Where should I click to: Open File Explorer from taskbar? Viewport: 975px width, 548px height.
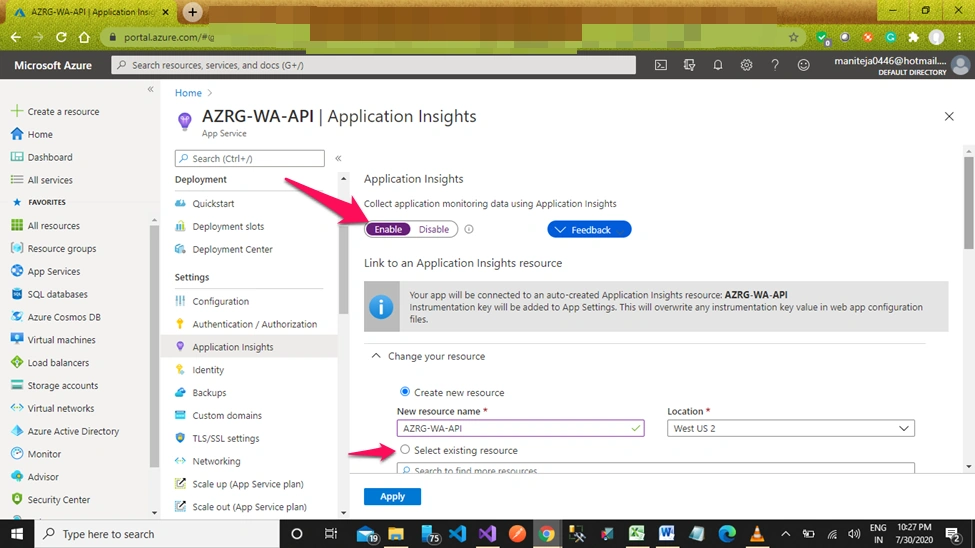[x=396, y=534]
